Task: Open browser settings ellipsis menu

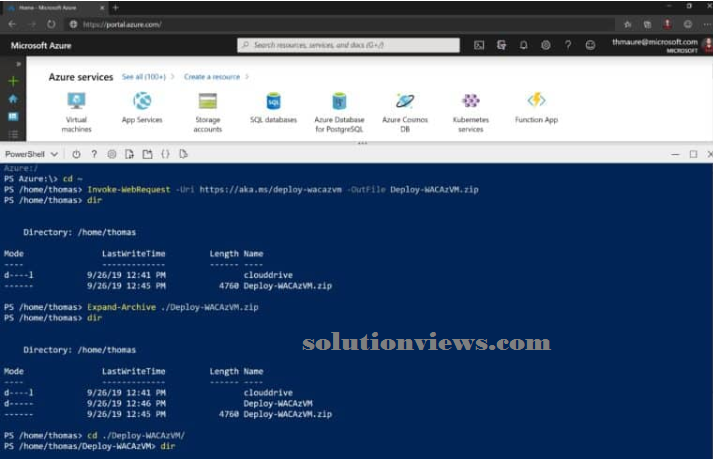Action: coord(706,25)
